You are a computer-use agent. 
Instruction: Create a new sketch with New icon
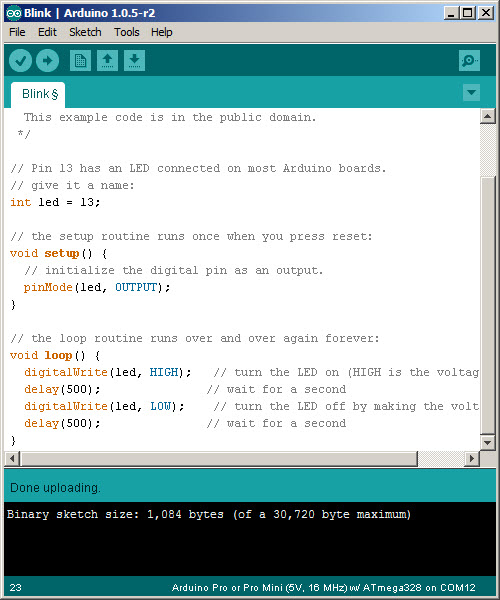coord(80,60)
